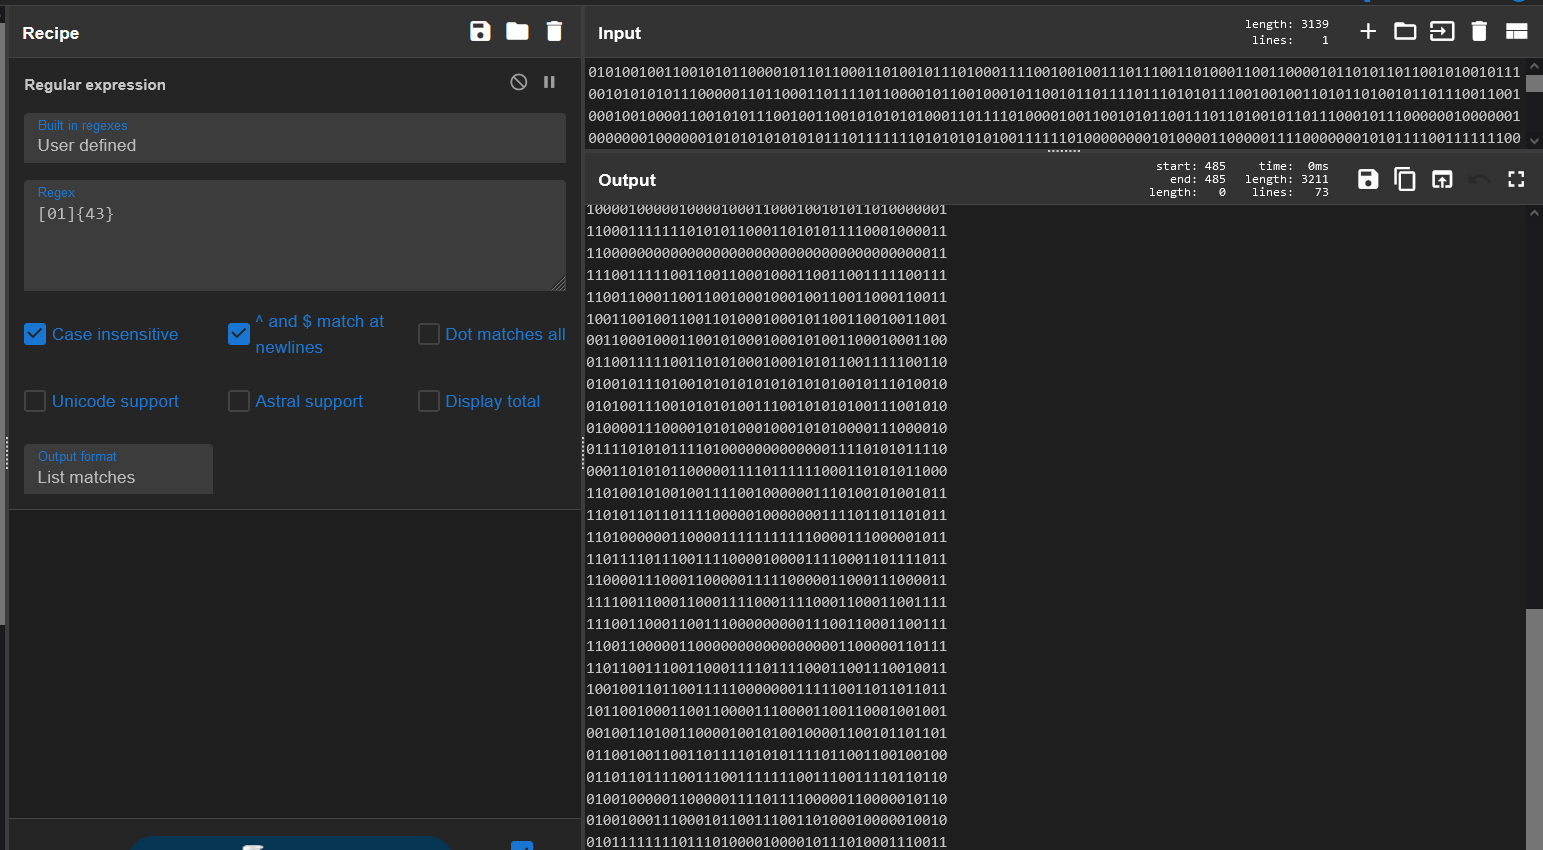1543x850 pixels.
Task: Clear recipe with trash icon
Action: [554, 32]
